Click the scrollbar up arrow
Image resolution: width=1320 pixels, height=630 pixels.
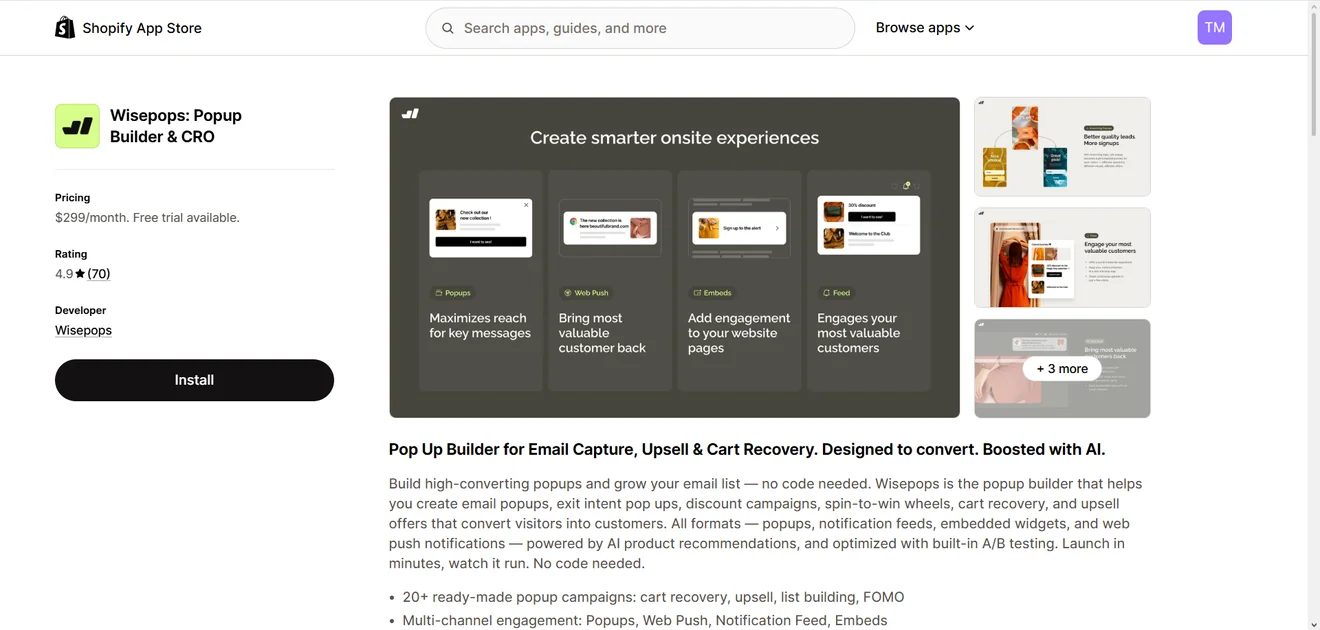(1314, 7)
